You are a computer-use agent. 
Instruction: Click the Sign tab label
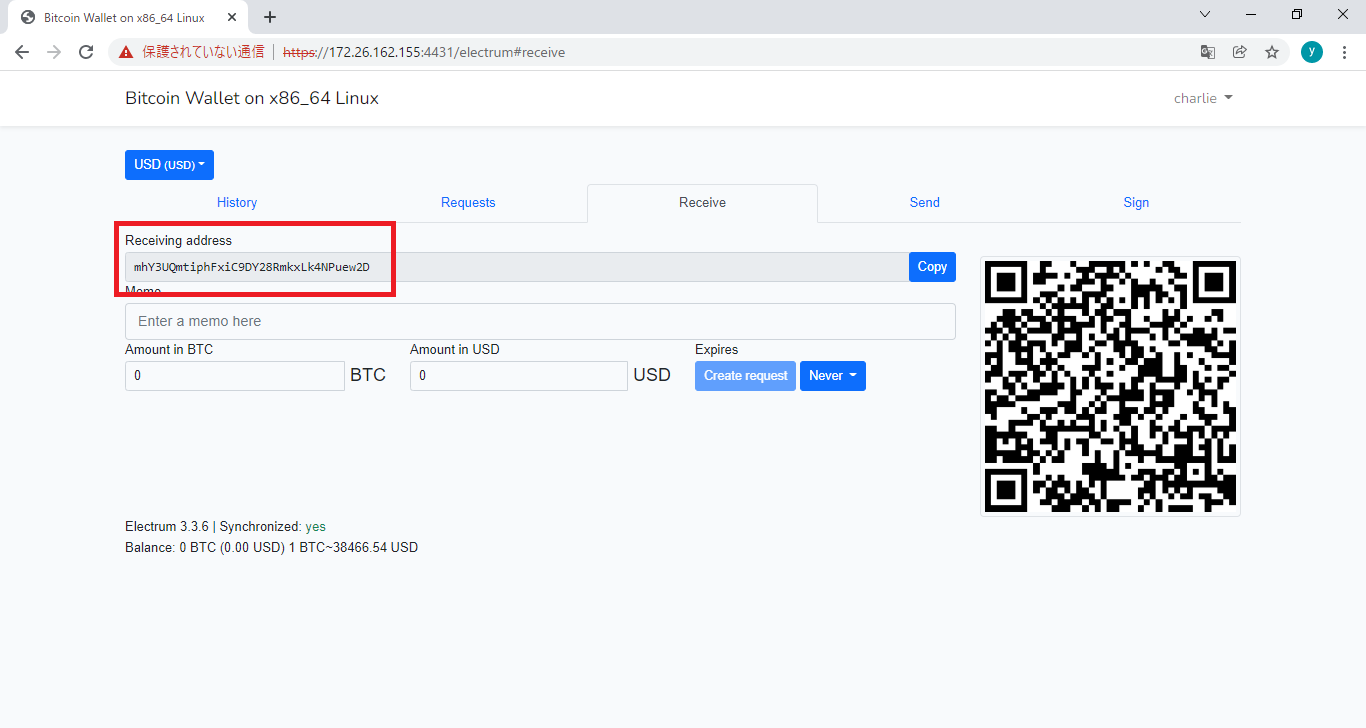point(1136,202)
